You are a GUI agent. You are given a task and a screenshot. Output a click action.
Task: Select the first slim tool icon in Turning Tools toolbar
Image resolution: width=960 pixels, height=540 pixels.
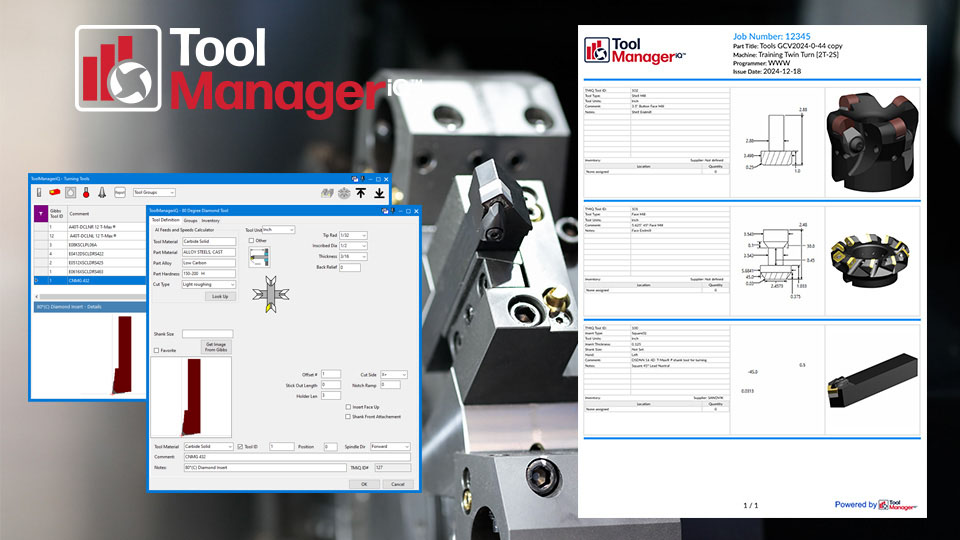[39, 192]
